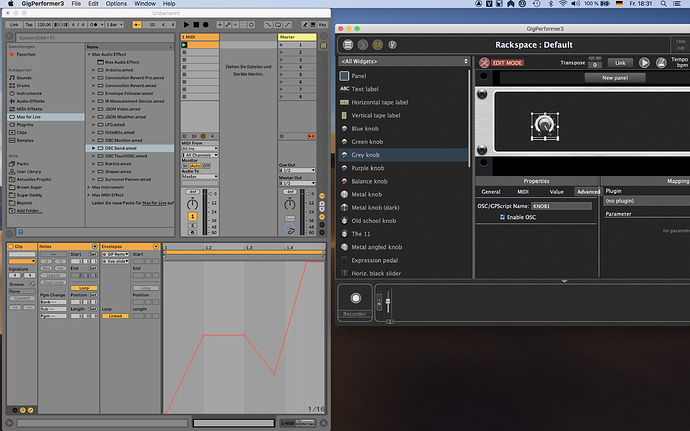Set Monitor to Auto
690x431 pixels.
(195, 166)
